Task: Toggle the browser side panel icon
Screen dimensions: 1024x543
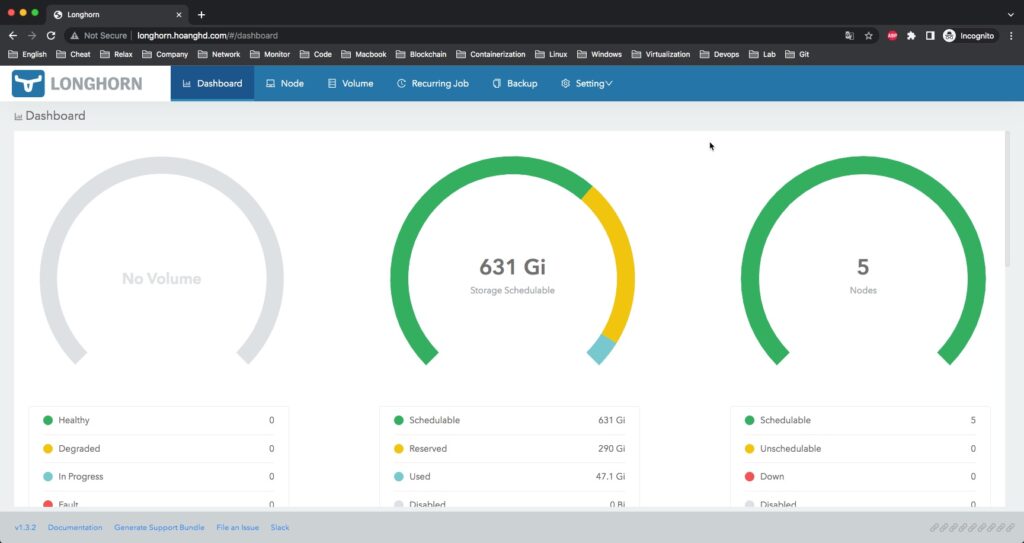Action: point(930,36)
